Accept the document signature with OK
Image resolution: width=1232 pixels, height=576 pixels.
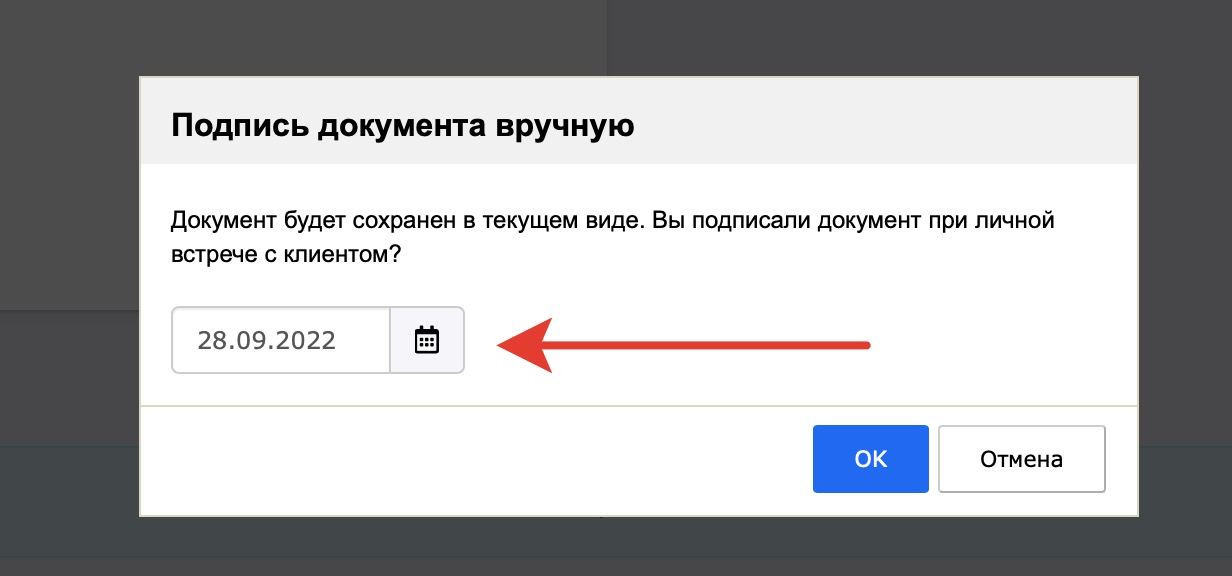[x=870, y=459]
